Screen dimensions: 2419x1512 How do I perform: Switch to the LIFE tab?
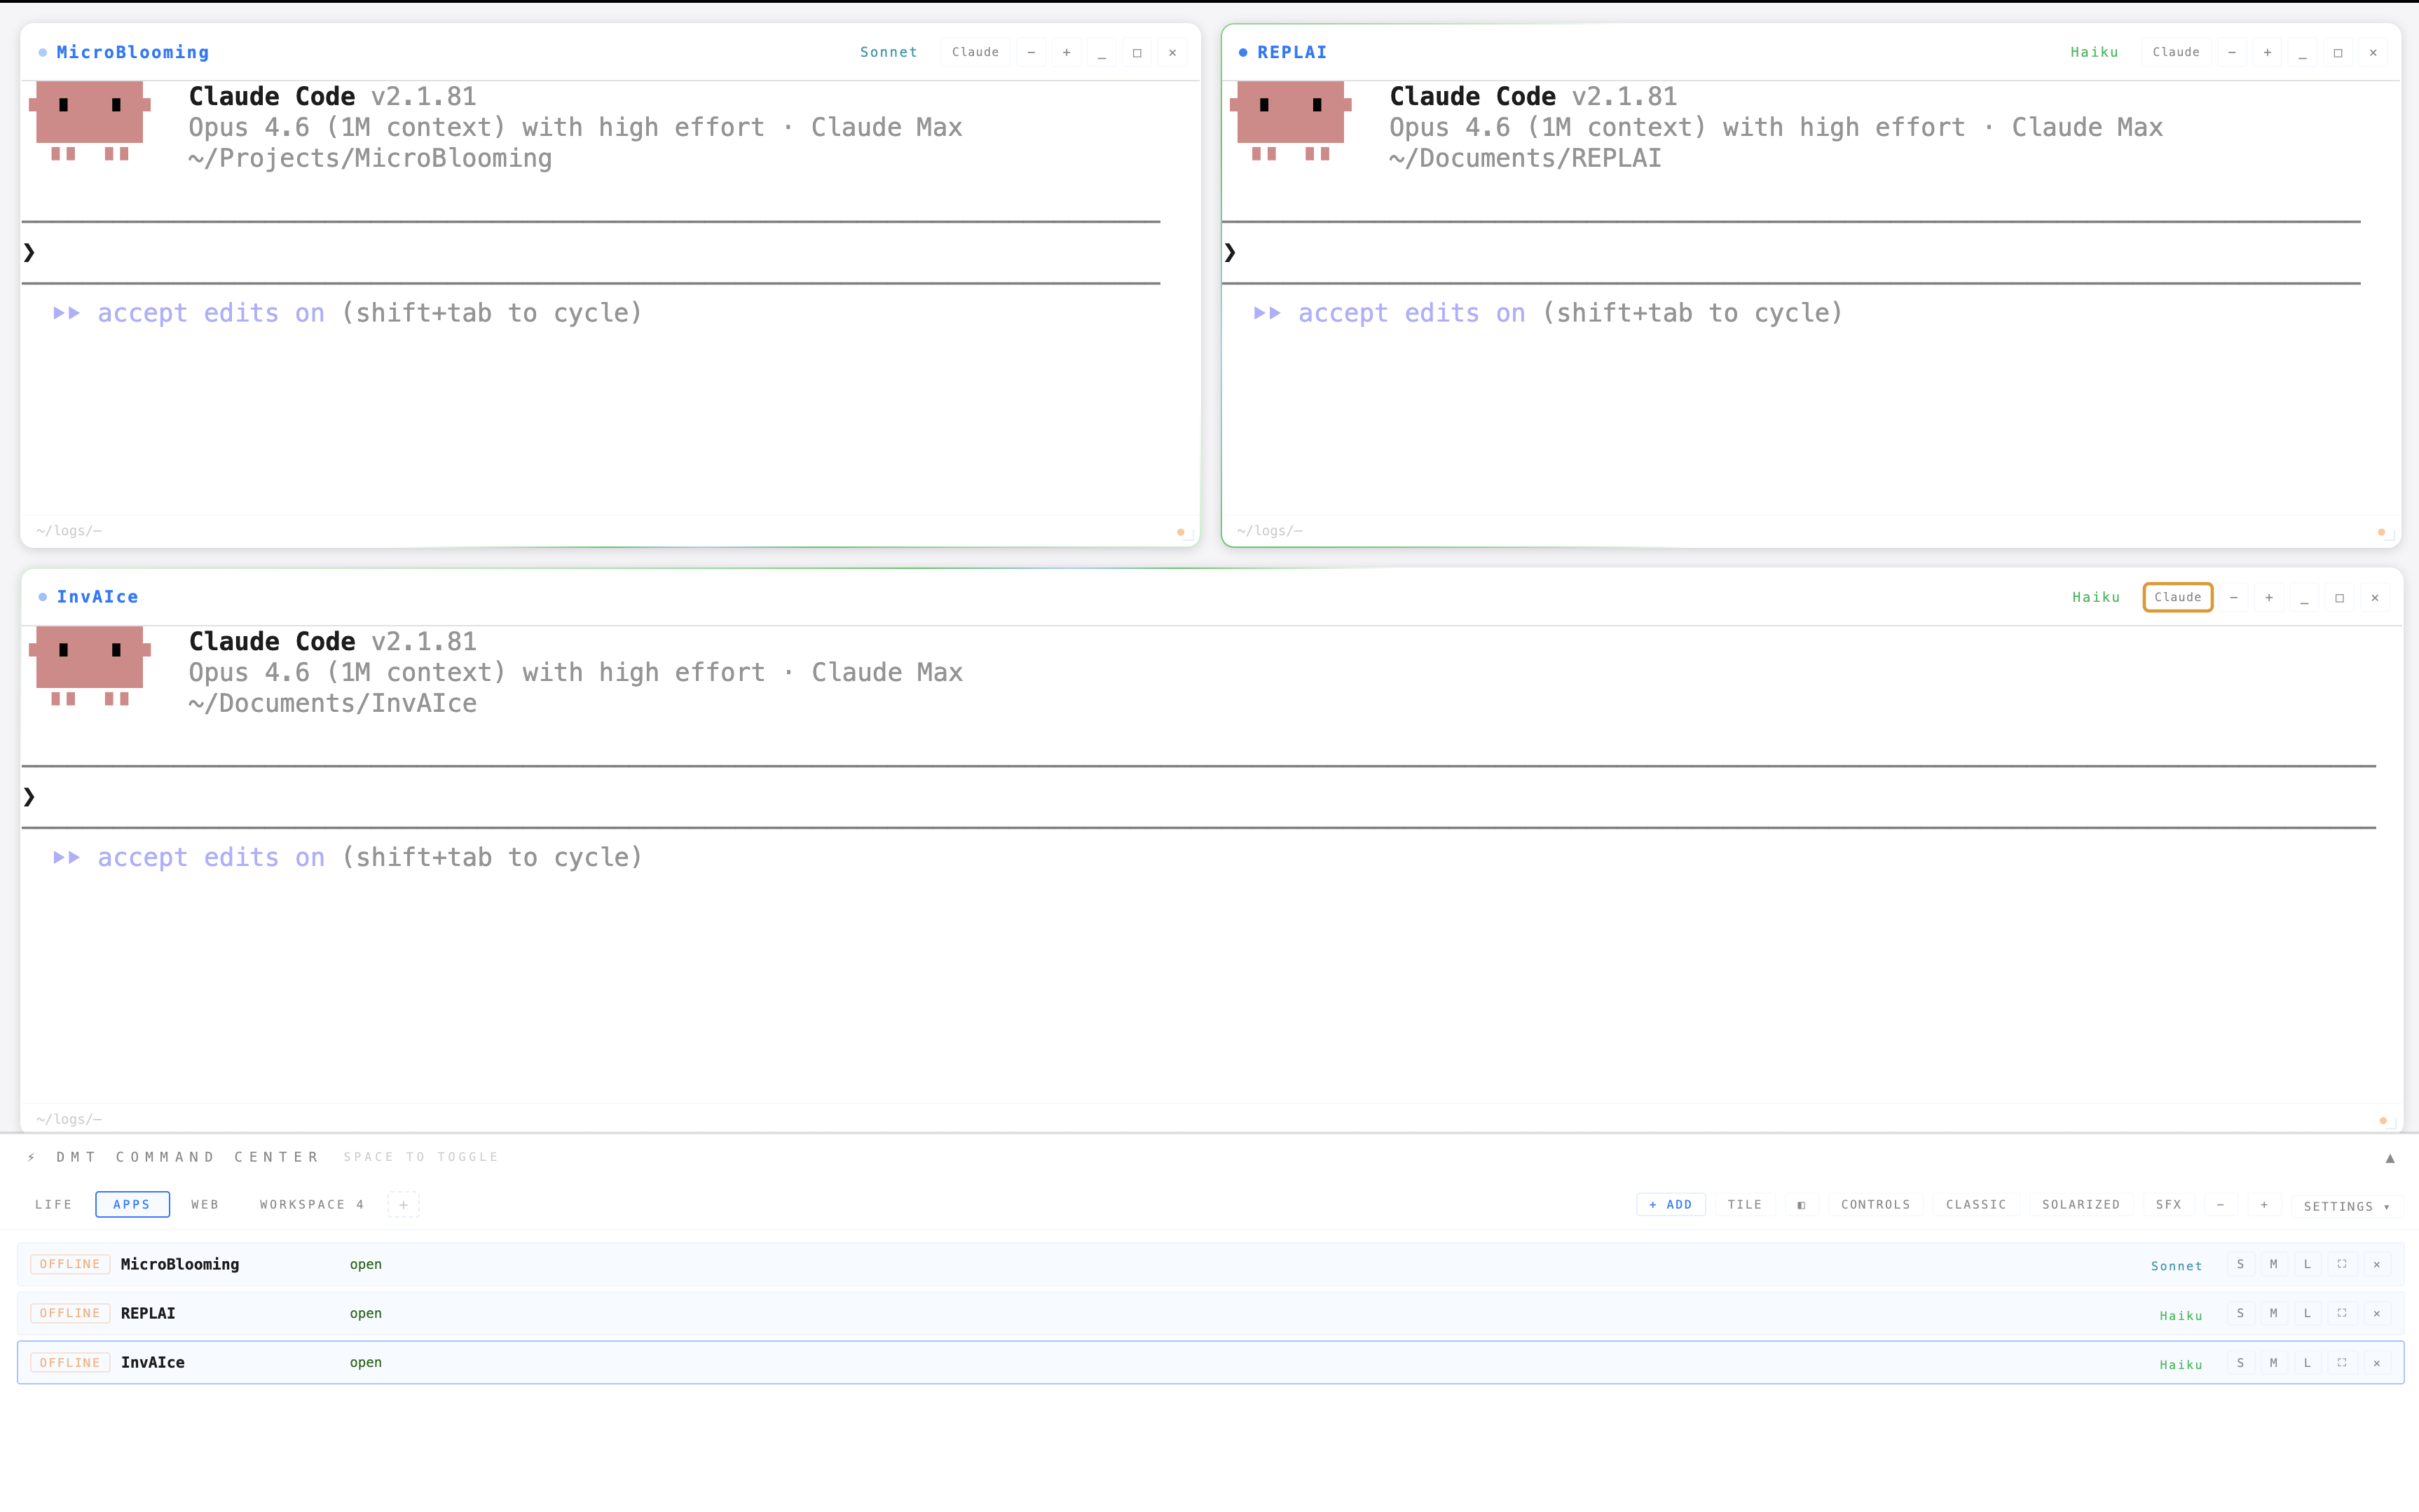point(53,1204)
